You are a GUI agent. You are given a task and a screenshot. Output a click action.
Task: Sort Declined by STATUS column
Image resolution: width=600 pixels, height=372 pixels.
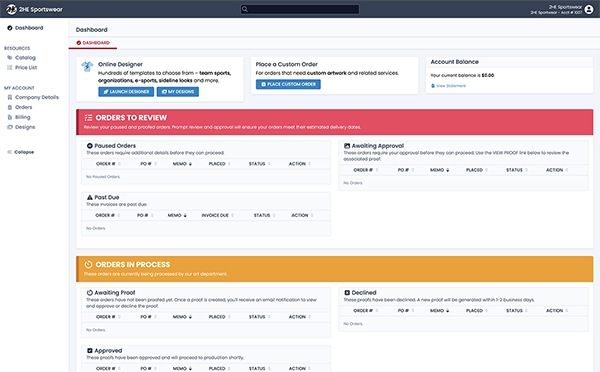tap(517, 311)
